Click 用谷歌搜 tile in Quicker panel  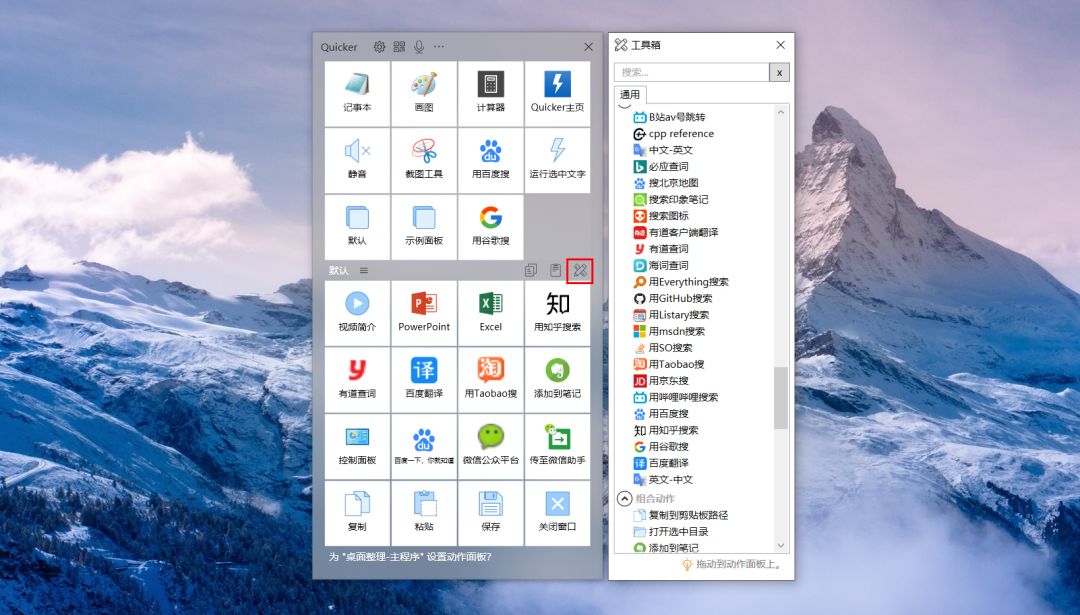coord(491,227)
